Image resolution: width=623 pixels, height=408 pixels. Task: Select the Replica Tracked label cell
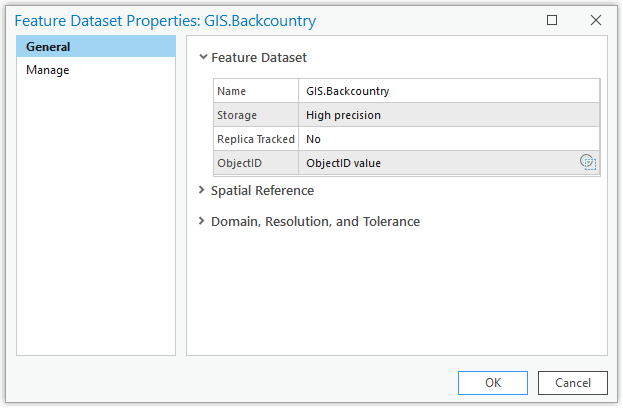256,139
